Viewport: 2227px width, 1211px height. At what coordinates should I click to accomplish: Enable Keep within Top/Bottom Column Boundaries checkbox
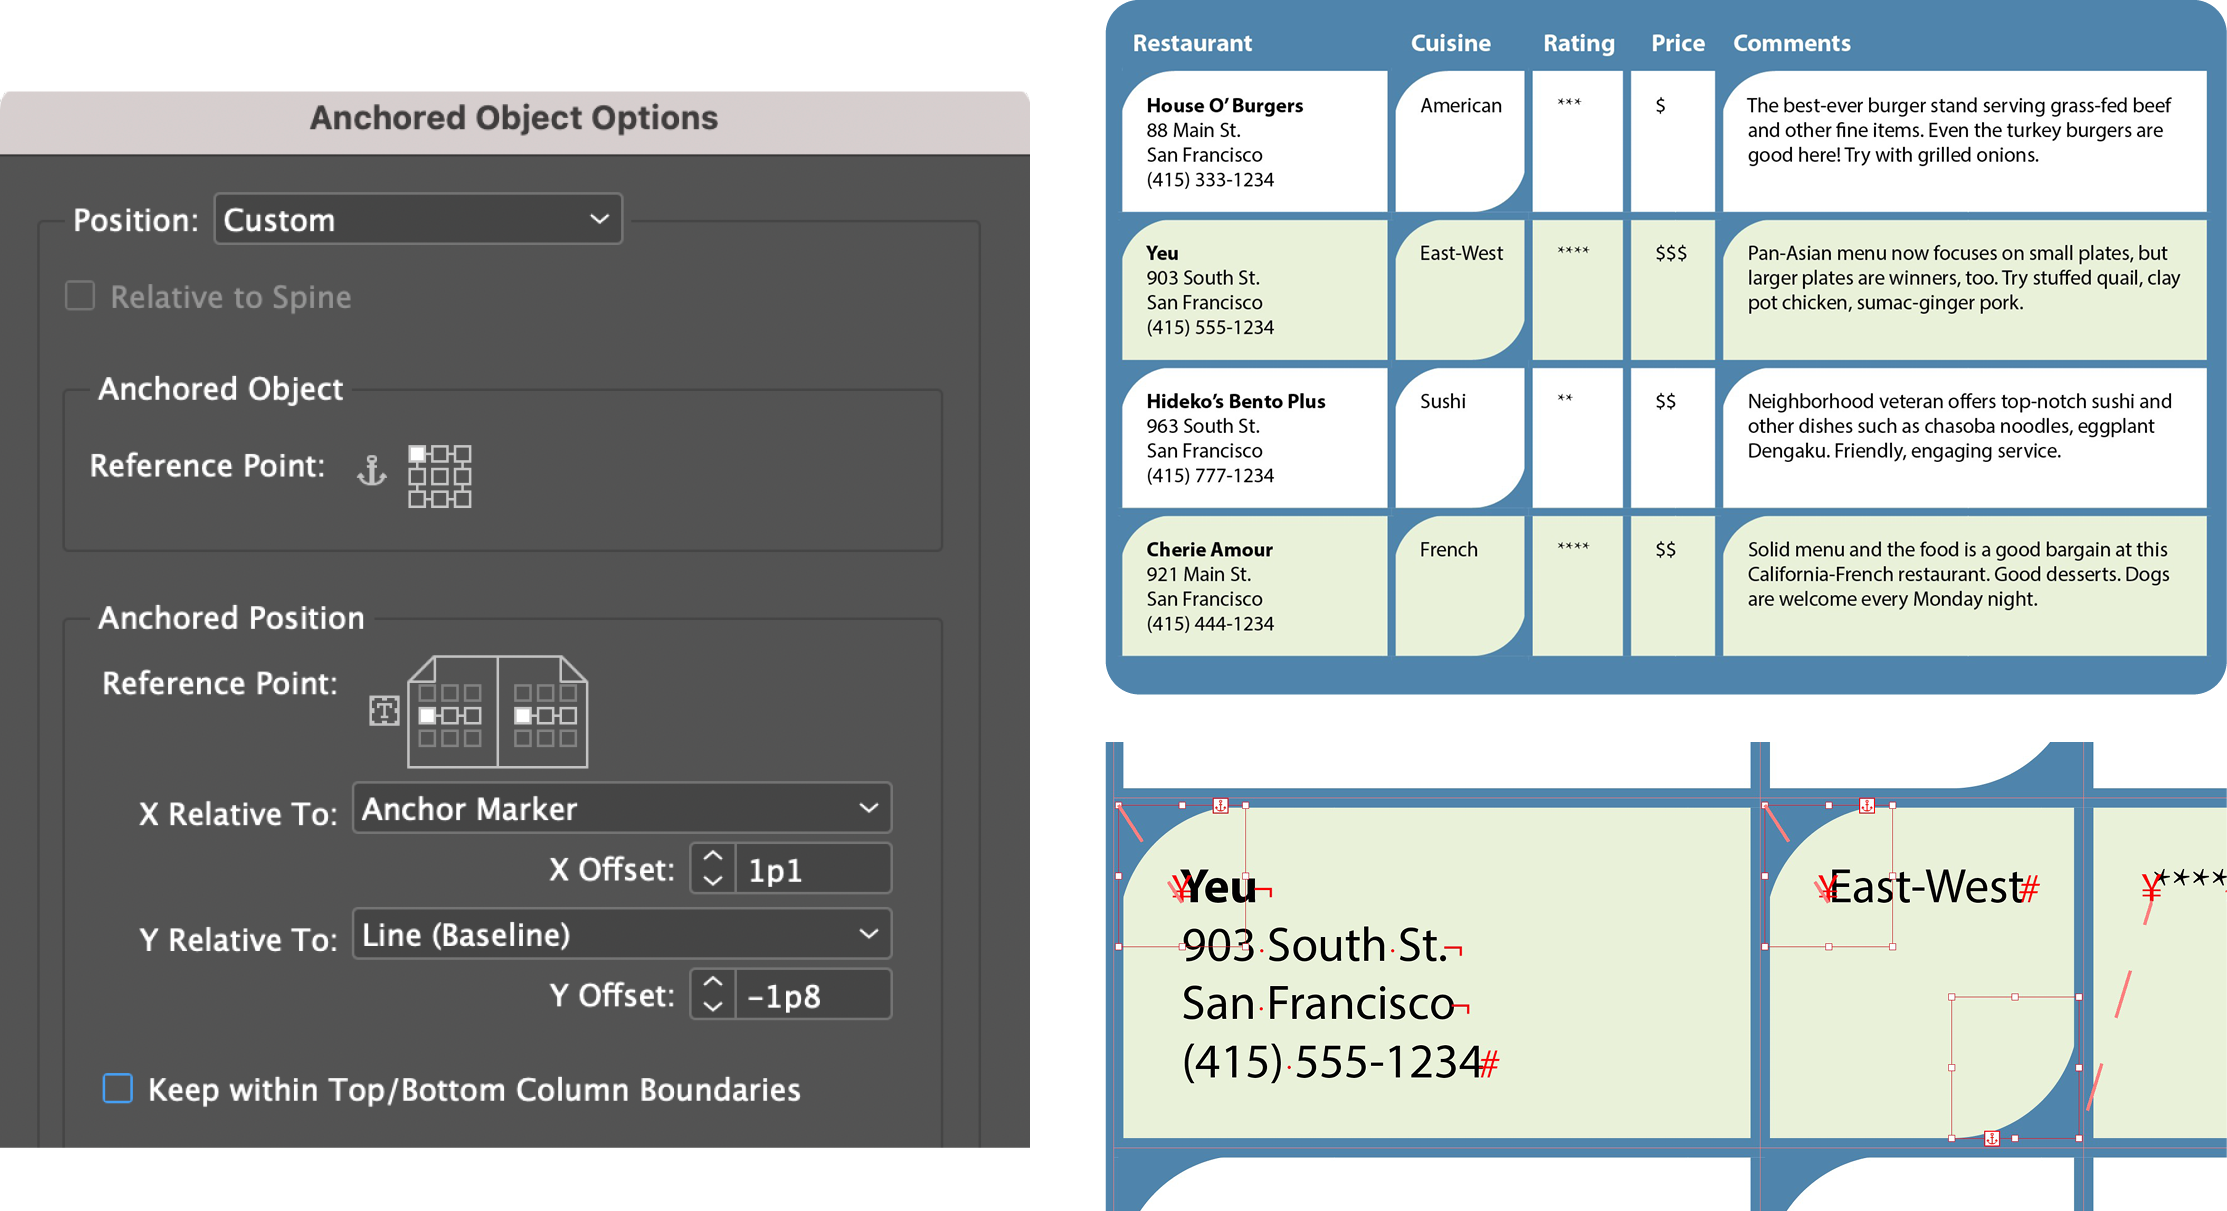(118, 1088)
